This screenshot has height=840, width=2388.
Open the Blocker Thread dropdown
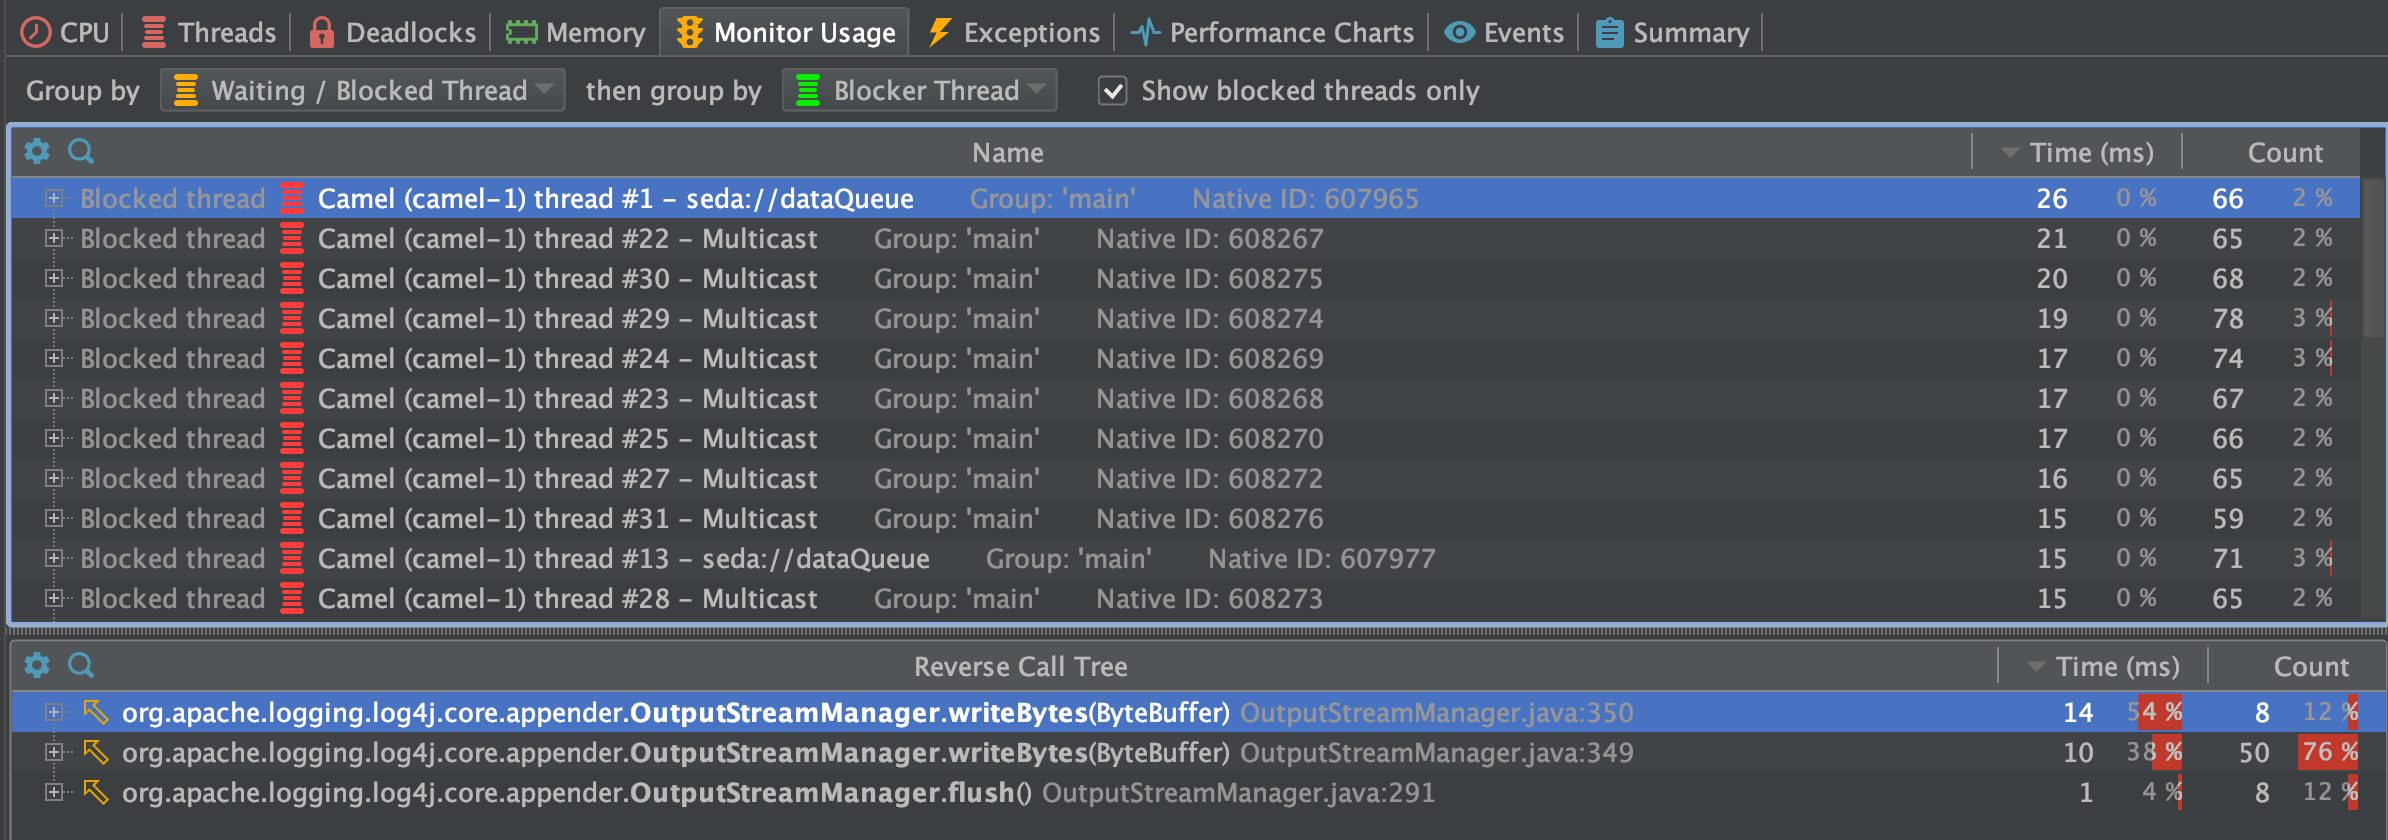pos(919,90)
